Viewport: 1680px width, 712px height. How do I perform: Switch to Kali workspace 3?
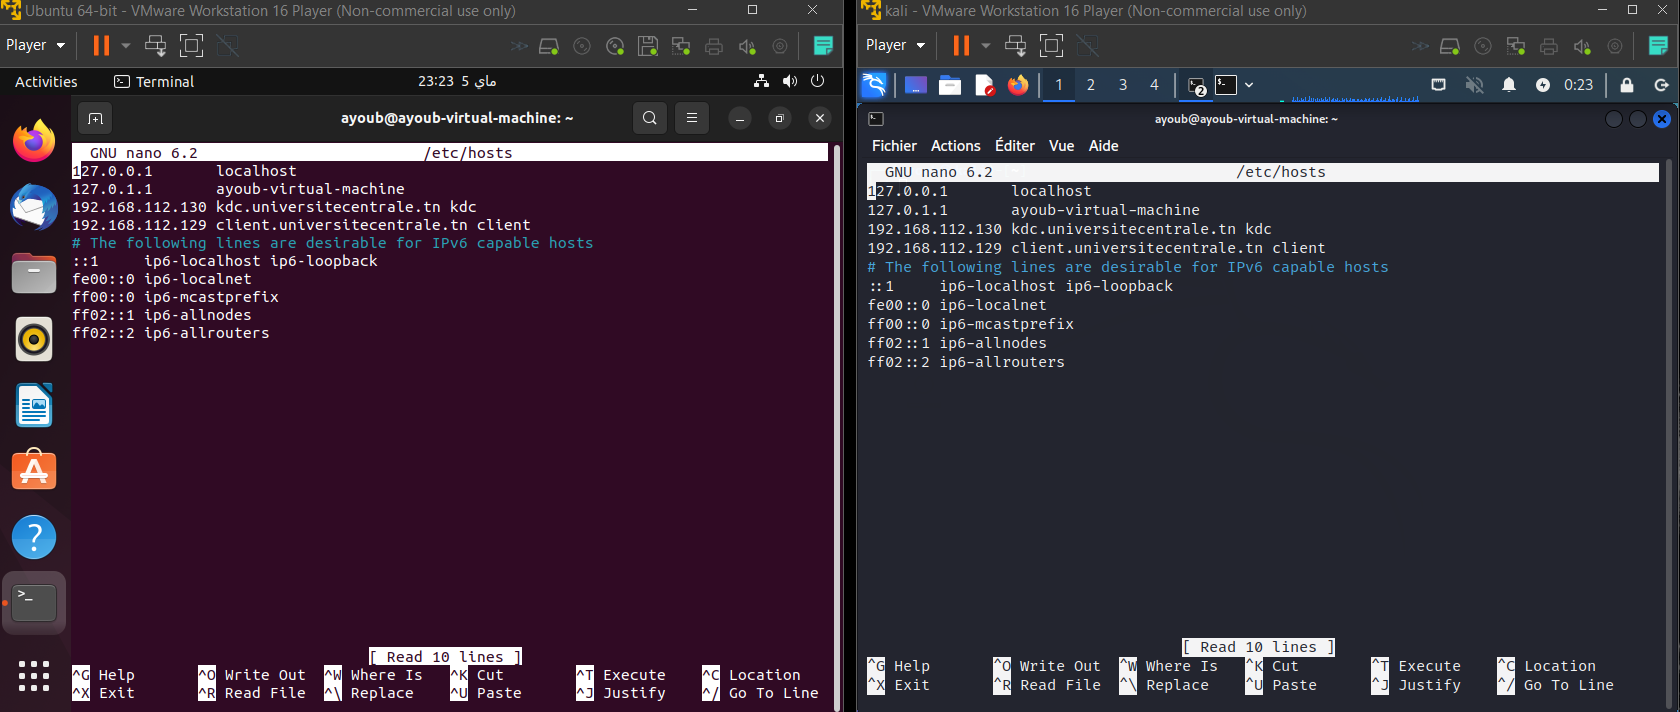pos(1123,85)
